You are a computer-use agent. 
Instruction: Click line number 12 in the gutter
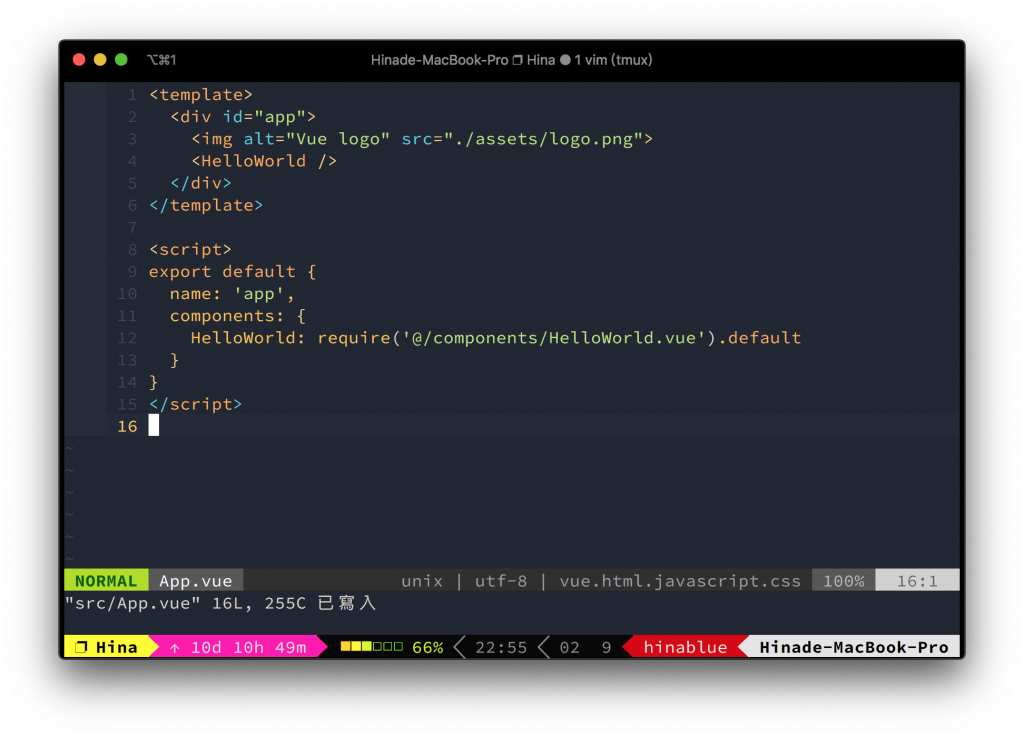coord(127,338)
